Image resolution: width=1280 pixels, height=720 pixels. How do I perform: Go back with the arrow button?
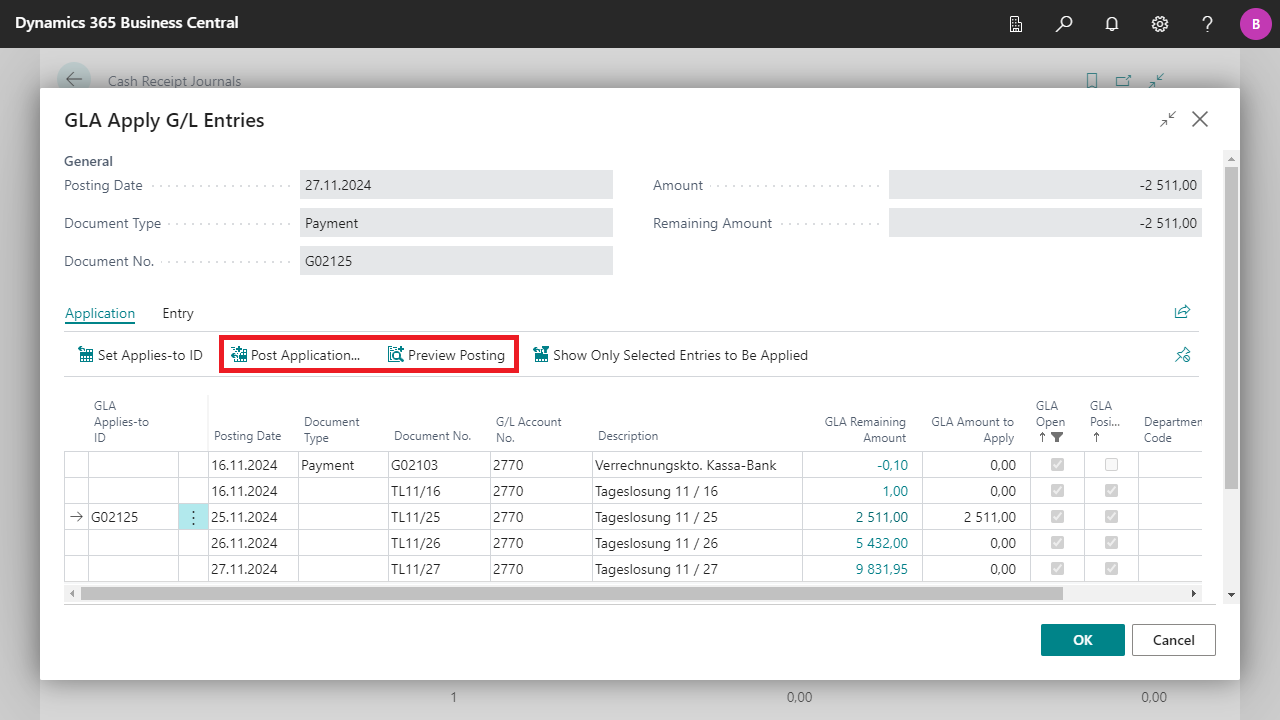click(74, 80)
